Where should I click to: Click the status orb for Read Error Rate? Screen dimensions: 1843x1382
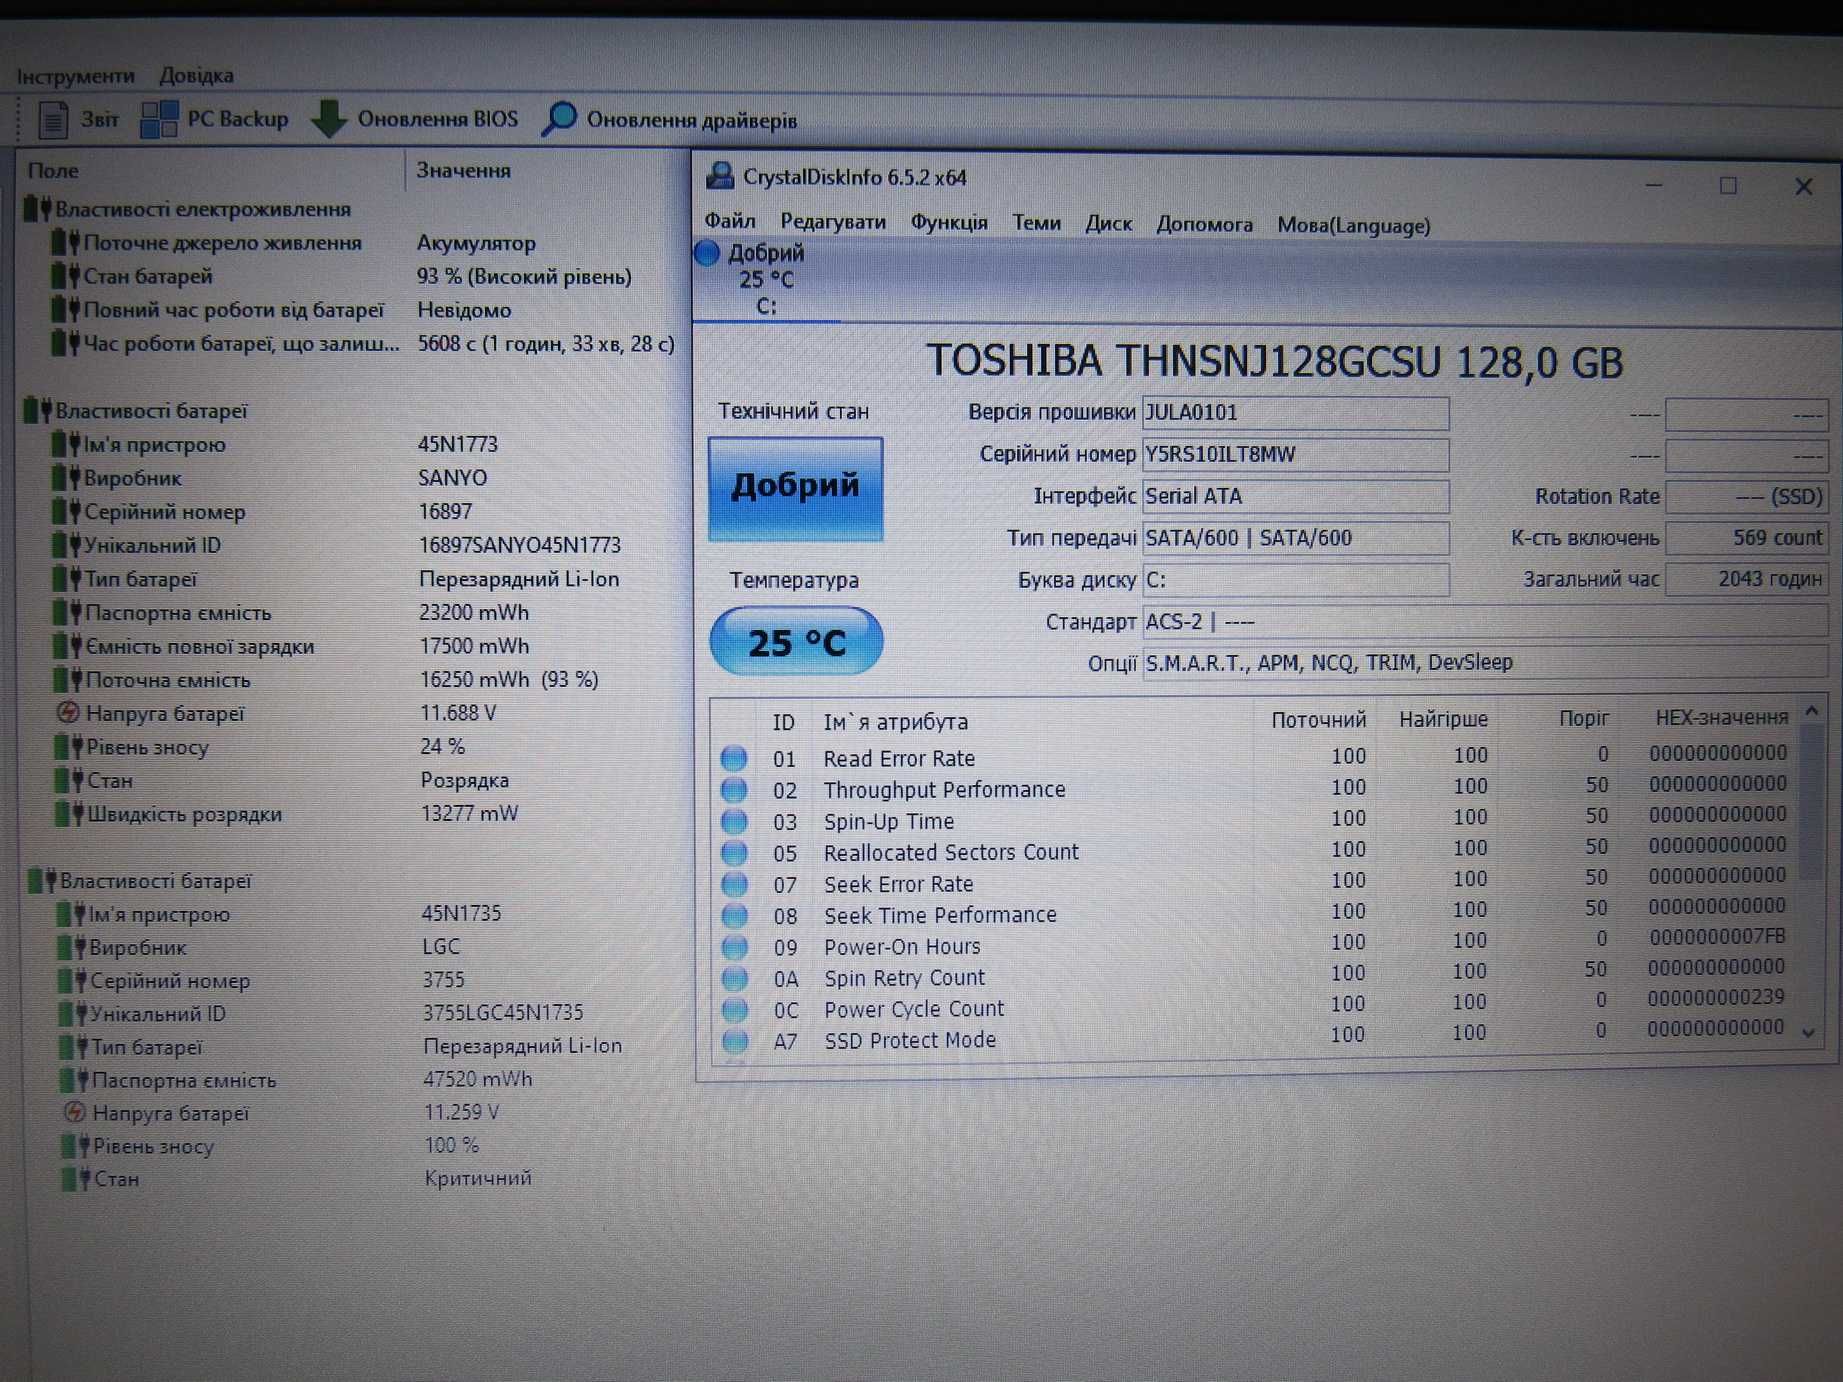734,758
